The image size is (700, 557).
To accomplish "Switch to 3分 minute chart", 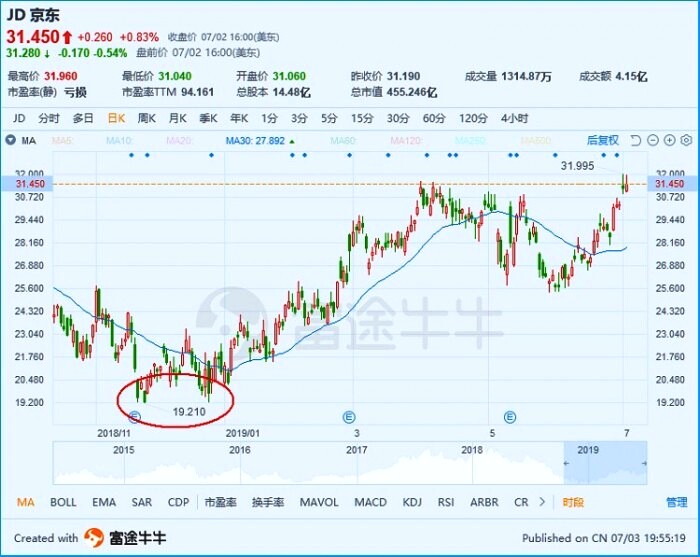I will (x=299, y=118).
